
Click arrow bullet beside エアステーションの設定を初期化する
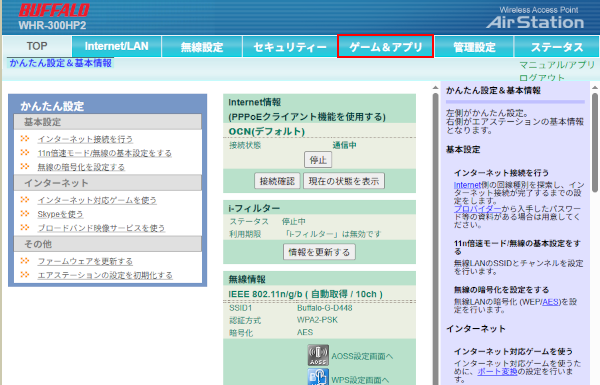25,274
